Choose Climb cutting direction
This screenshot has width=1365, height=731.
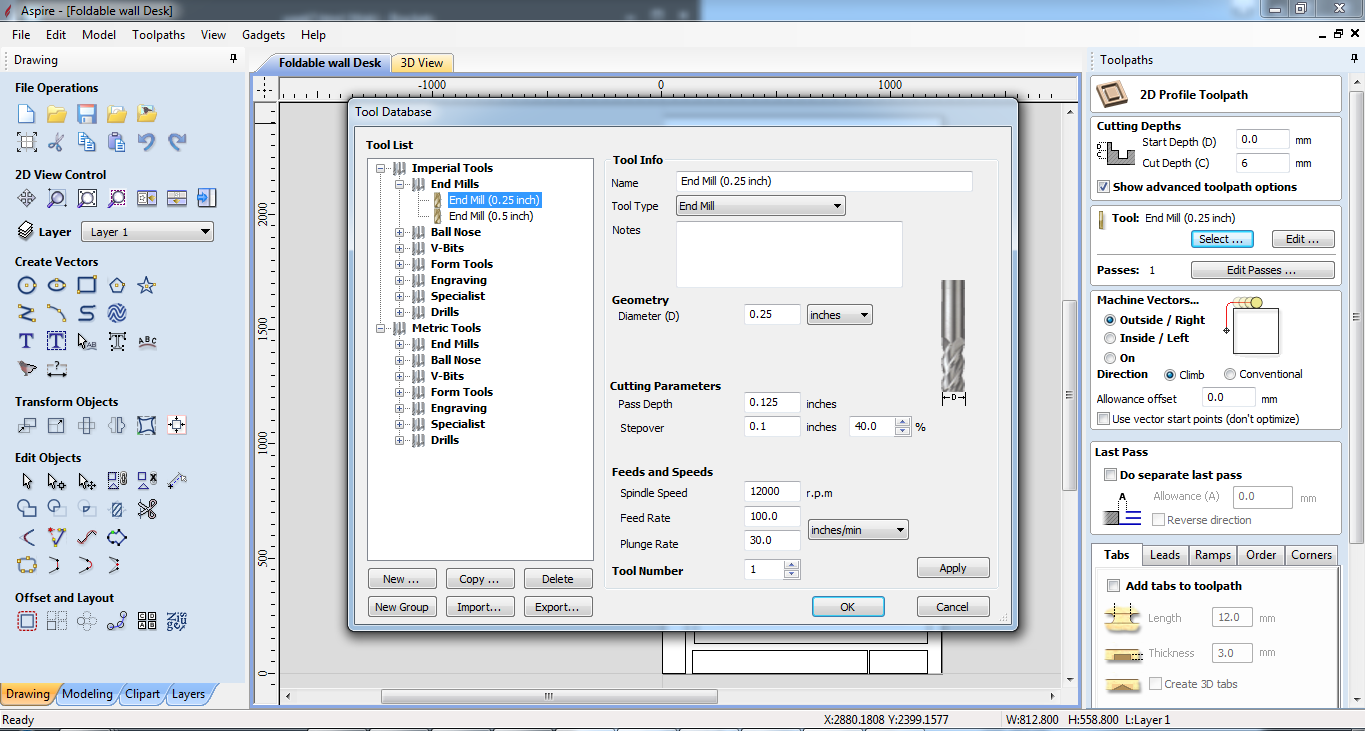pos(1170,375)
